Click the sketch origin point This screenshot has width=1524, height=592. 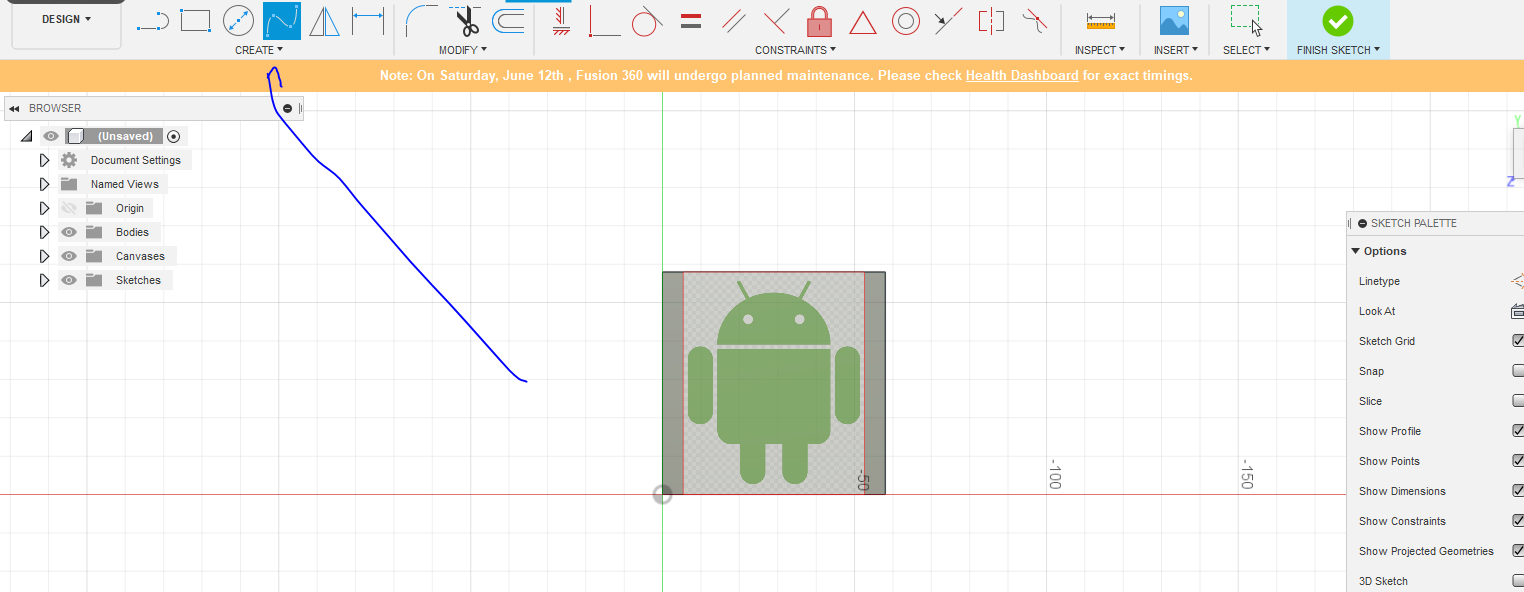point(662,494)
